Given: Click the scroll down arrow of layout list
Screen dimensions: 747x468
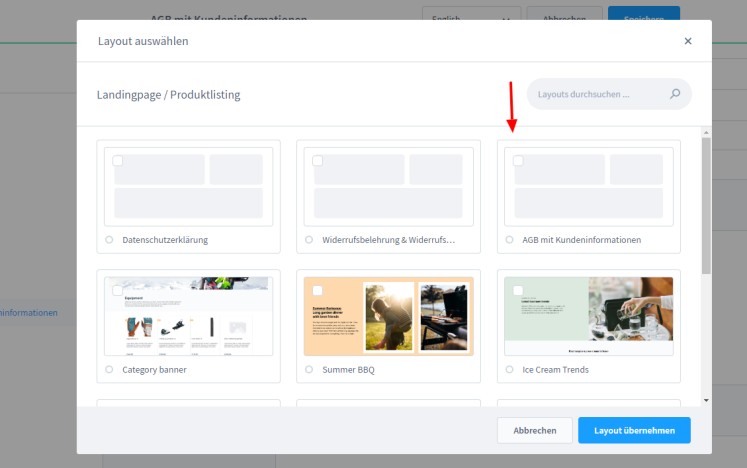Looking at the screenshot, I should [x=706, y=400].
